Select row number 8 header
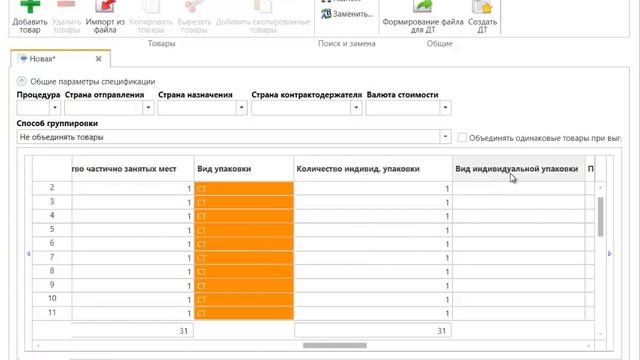The height and width of the screenshot is (360, 640). (x=52, y=271)
